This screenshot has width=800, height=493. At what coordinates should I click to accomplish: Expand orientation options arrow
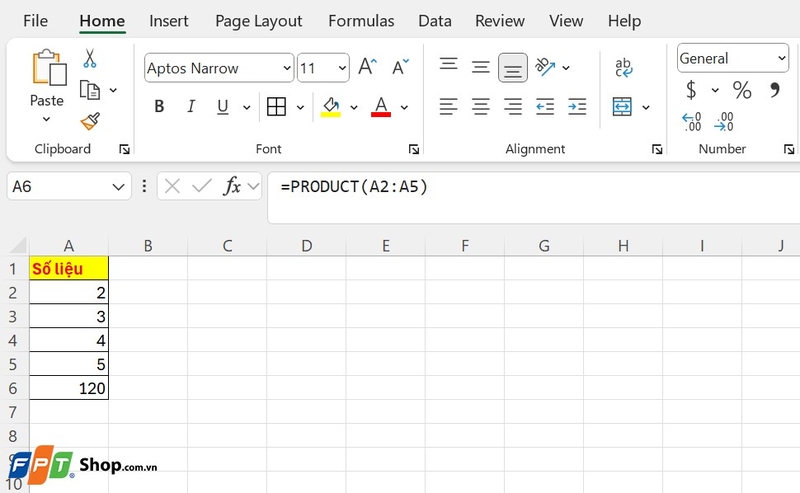click(566, 67)
